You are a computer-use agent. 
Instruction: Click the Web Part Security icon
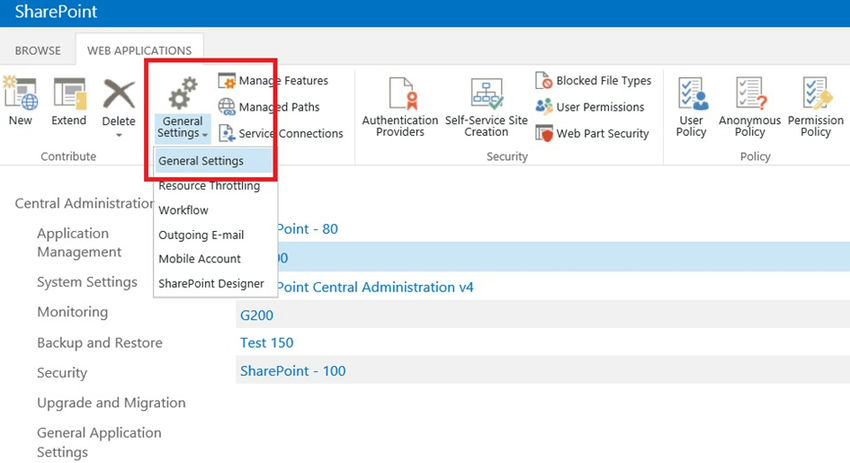[544, 133]
